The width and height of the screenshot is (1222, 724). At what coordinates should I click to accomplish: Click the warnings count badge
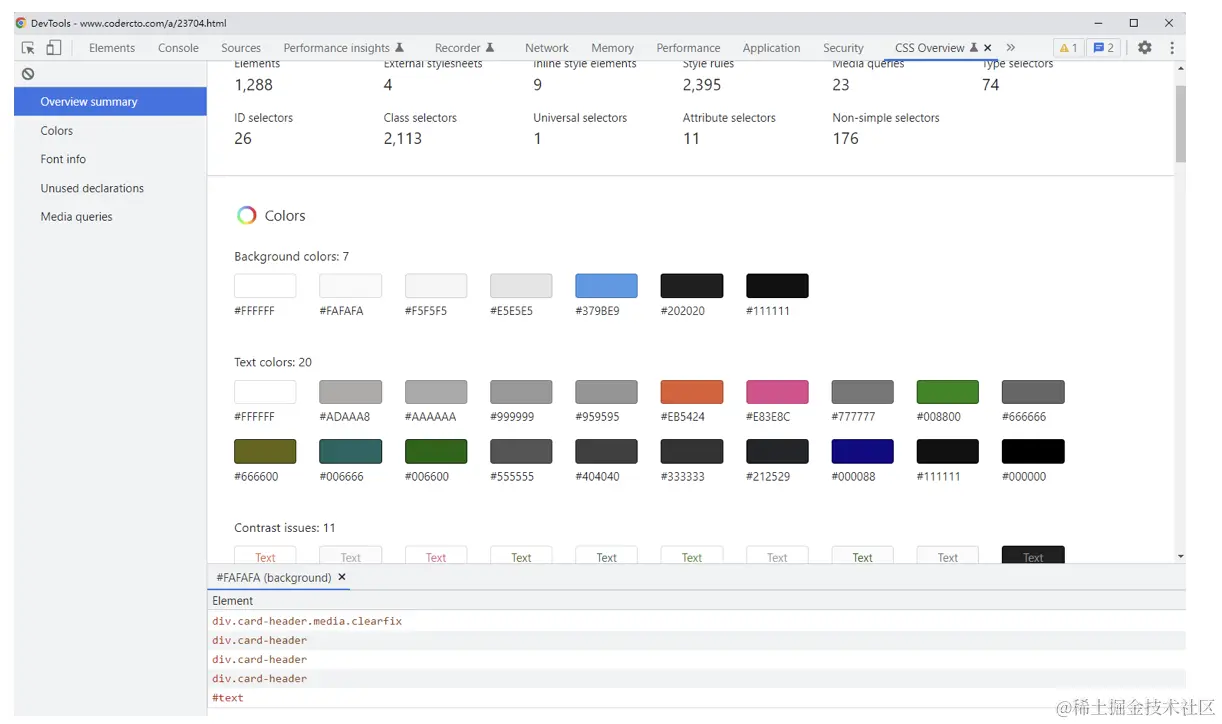coord(1068,47)
